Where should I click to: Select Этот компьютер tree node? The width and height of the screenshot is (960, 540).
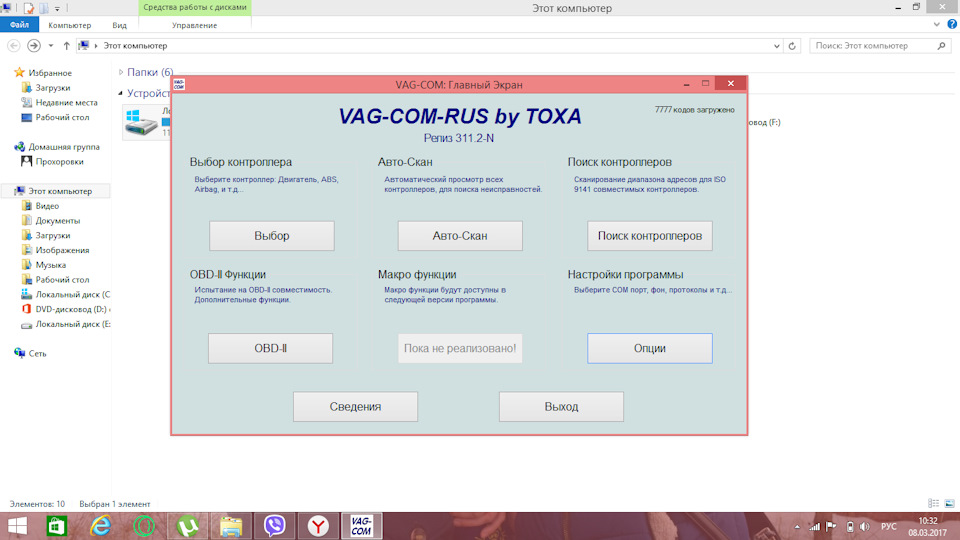pyautogui.click(x=60, y=191)
